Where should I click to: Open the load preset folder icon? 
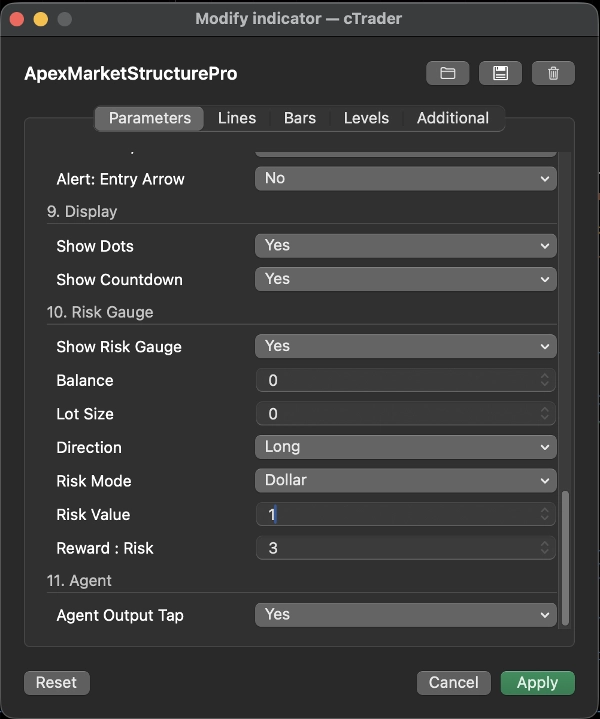pos(447,73)
